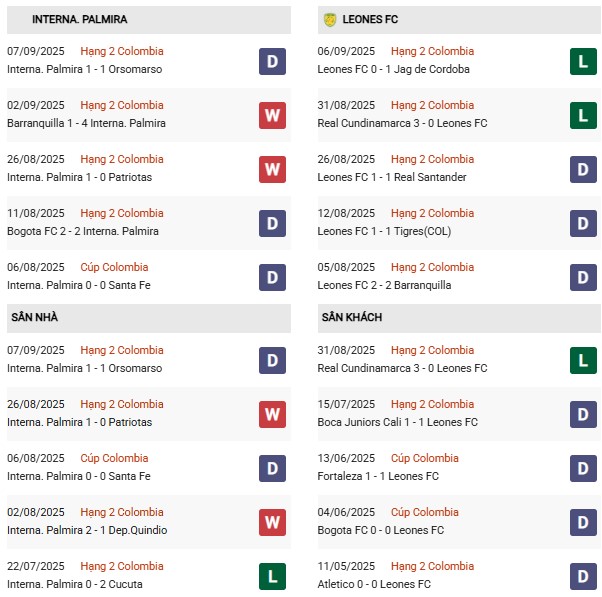
Task: Open Hạng 2 Colombia link dated 02/09/2025
Action: point(122,105)
